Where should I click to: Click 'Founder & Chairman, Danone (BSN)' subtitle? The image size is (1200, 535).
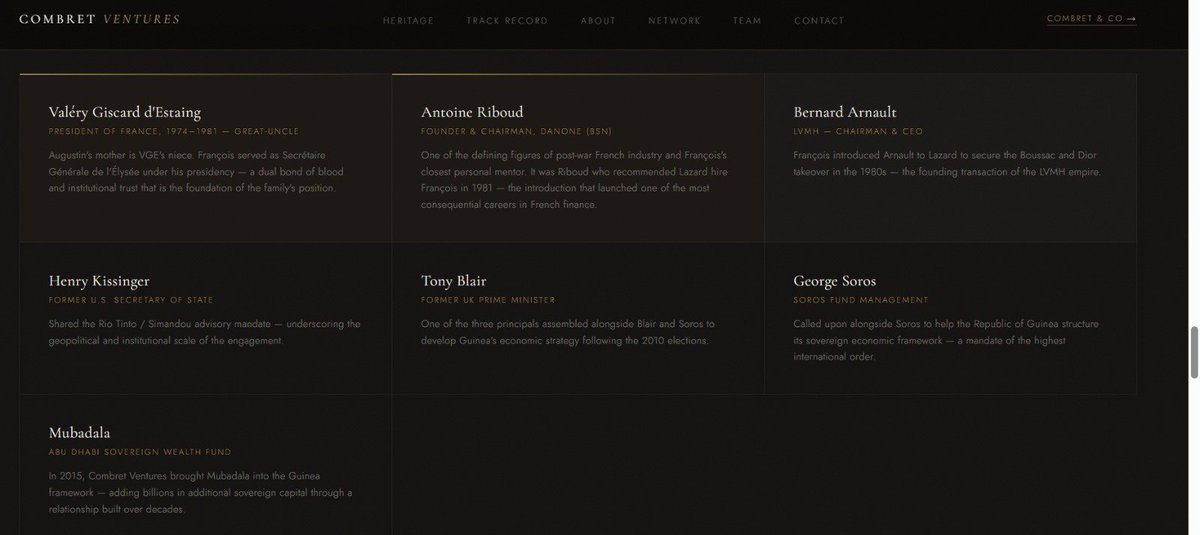pyautogui.click(x=516, y=131)
